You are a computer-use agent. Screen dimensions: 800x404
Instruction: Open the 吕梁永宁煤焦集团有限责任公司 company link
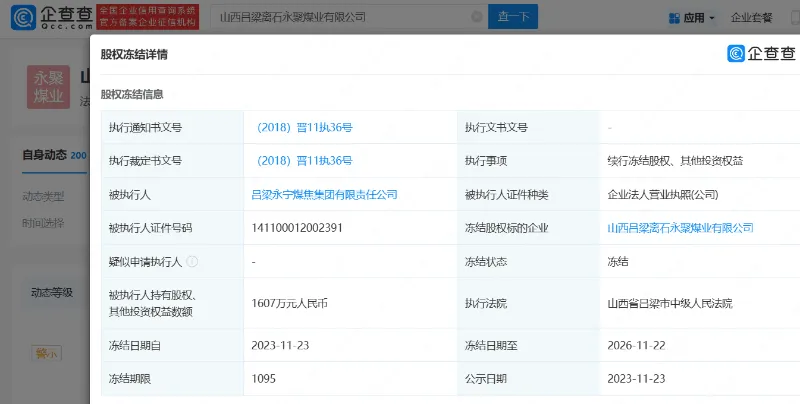pyautogui.click(x=324, y=195)
